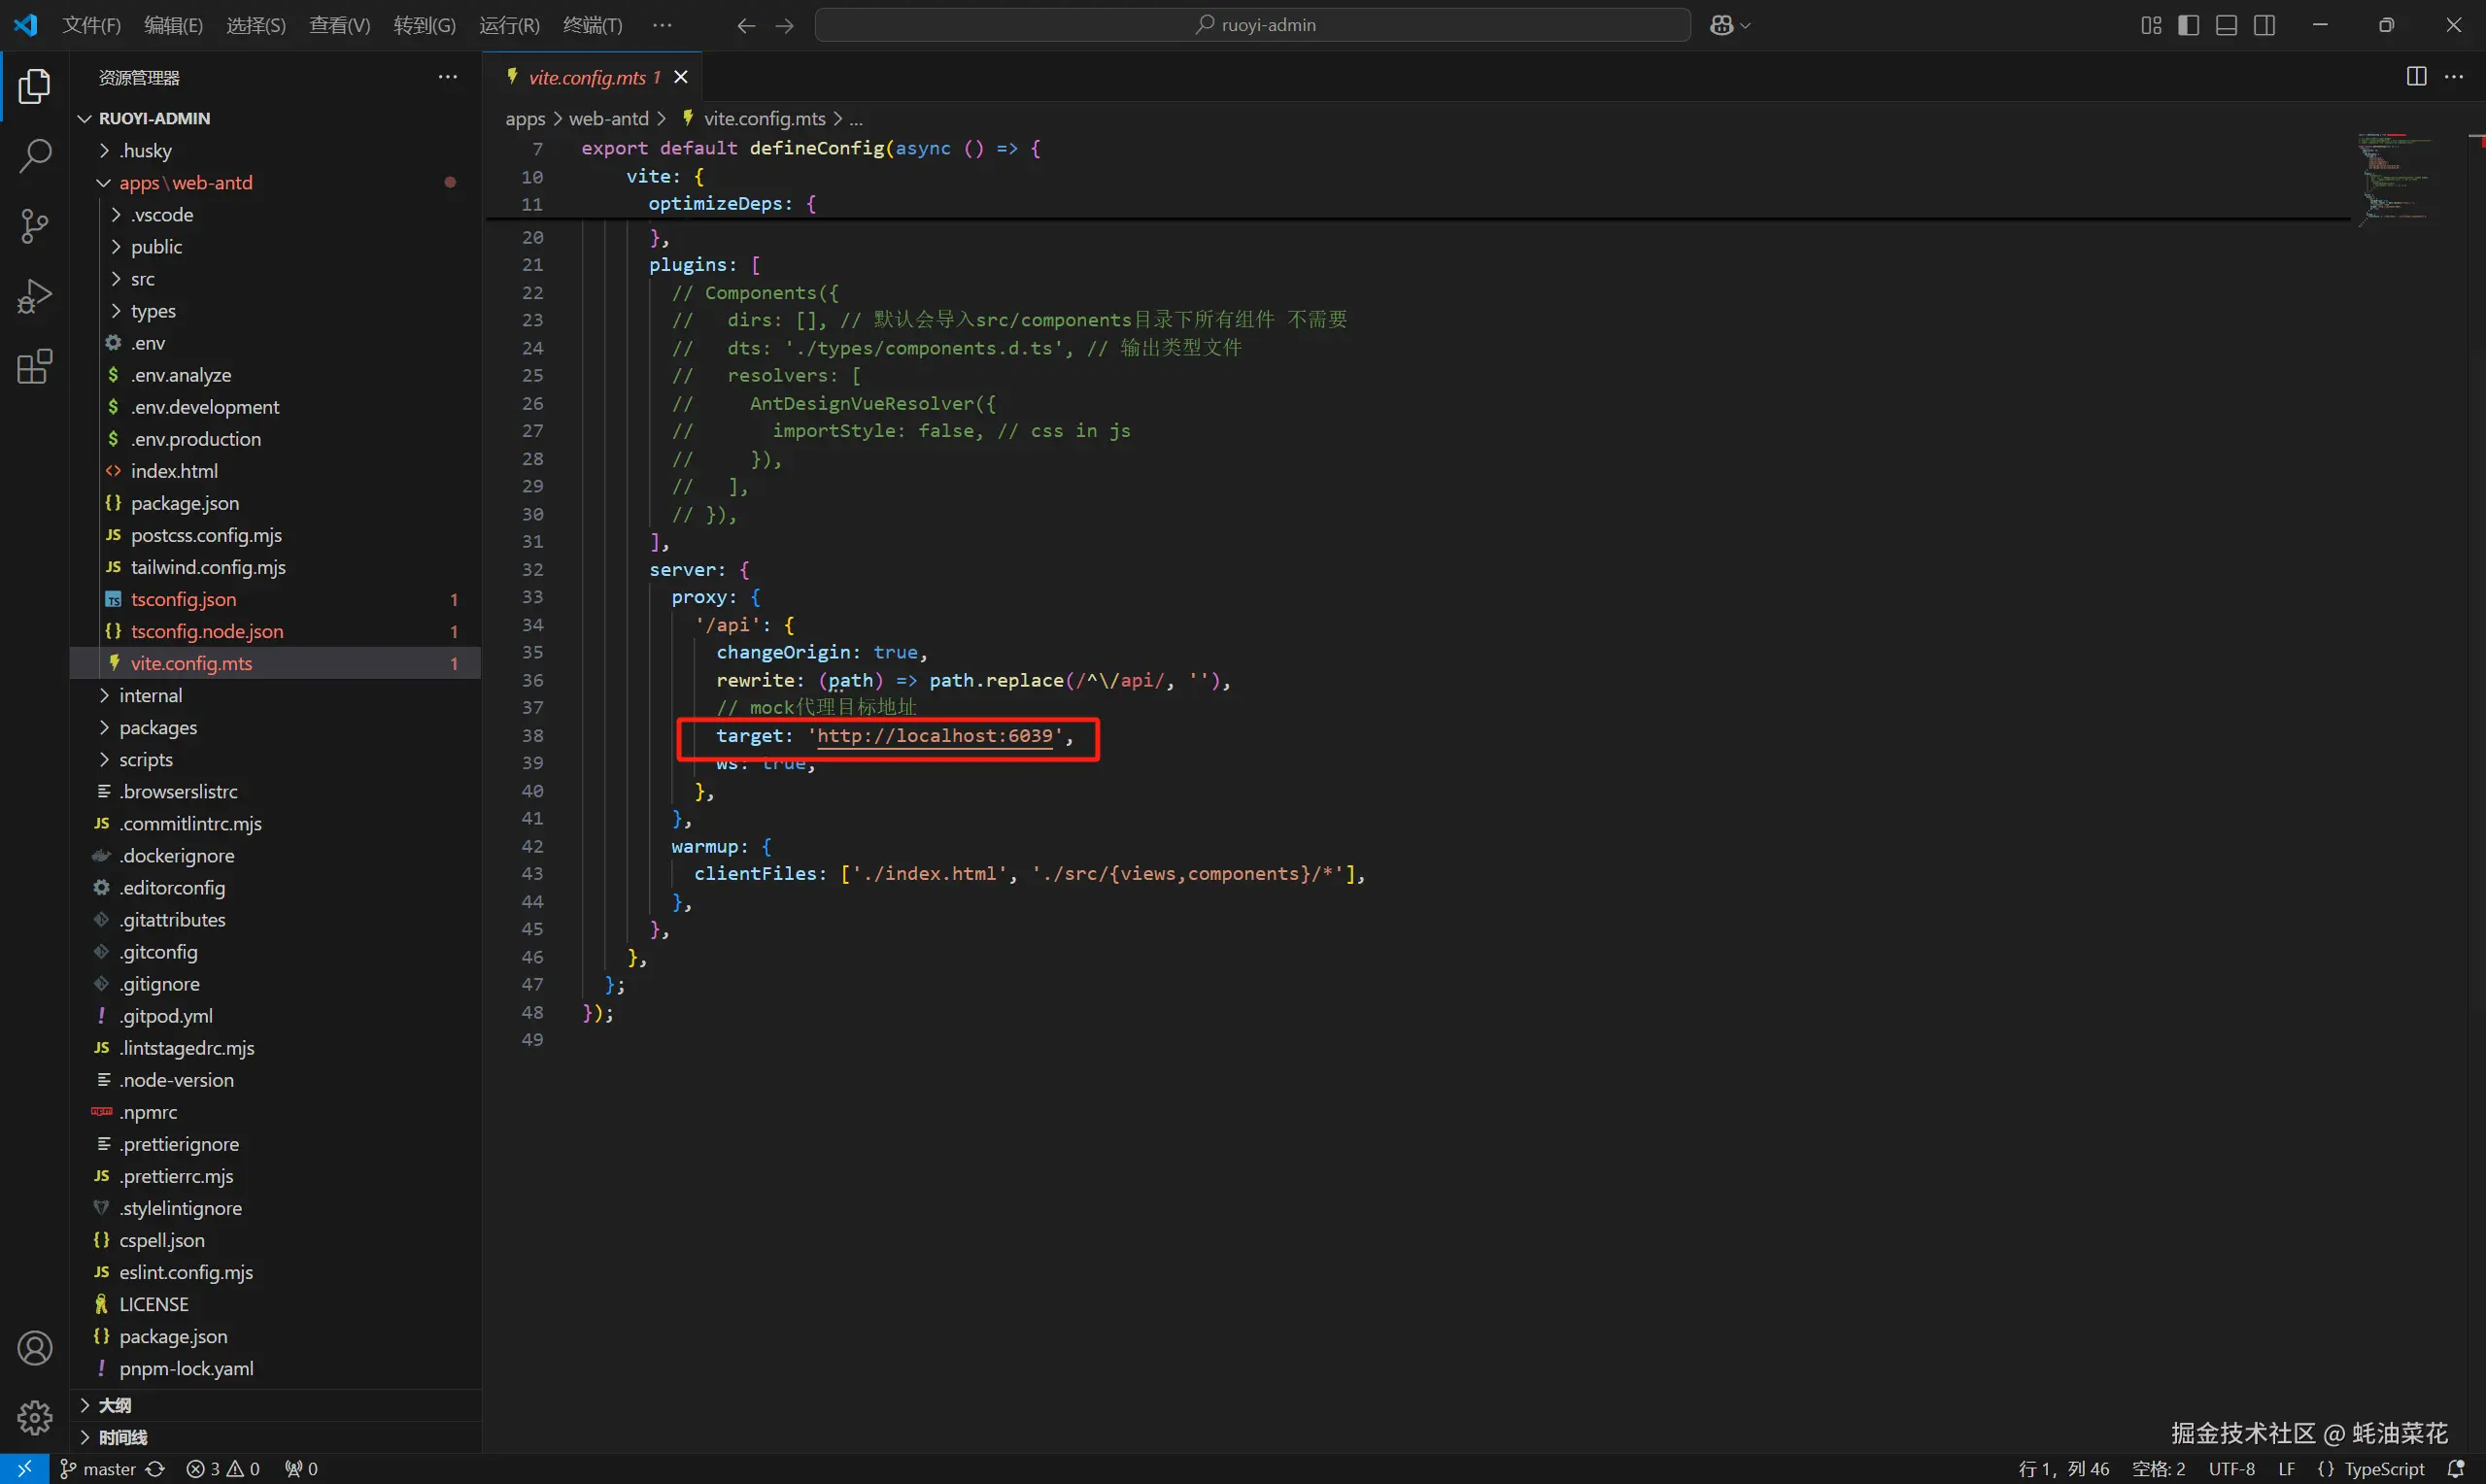Expand the public folder
Viewport: 2486px width, 1484px height.
pos(275,247)
